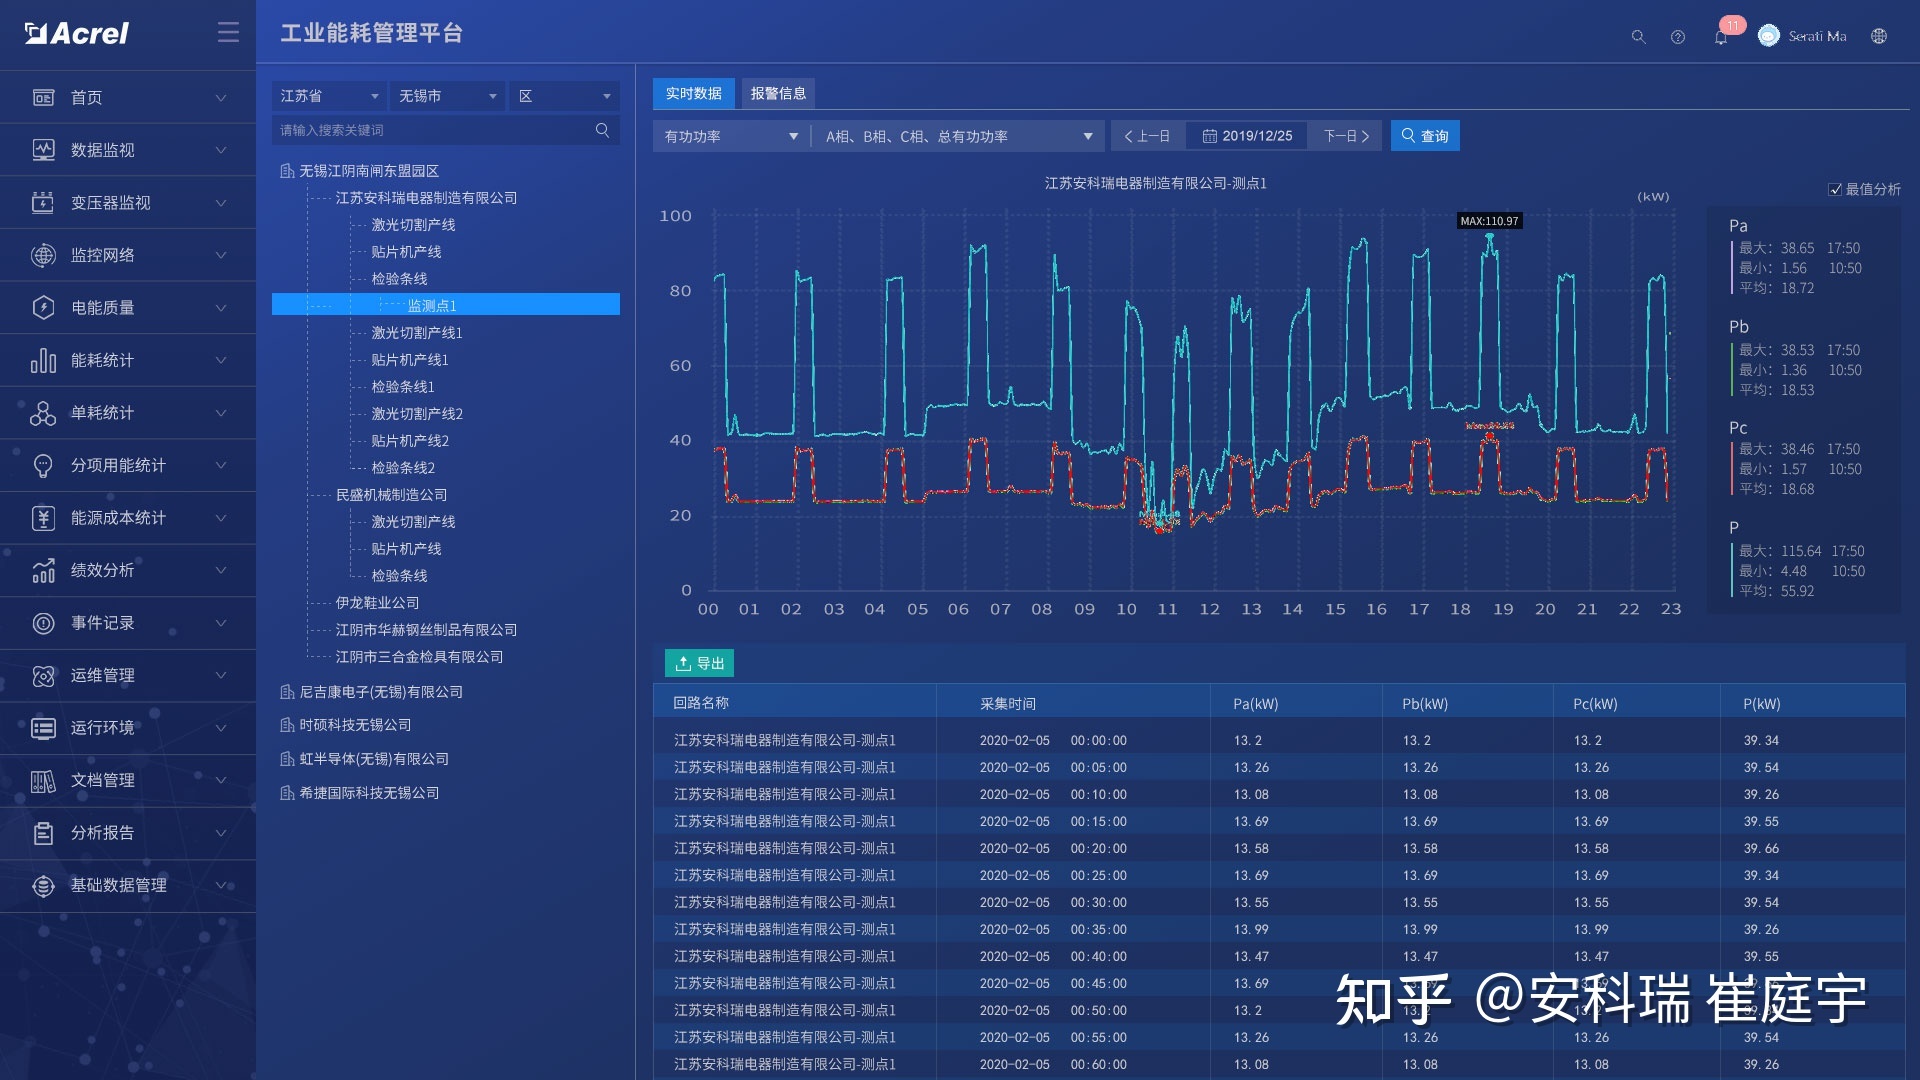Open the 分析报告 menu item
The width and height of the screenshot is (1920, 1080).
point(128,833)
